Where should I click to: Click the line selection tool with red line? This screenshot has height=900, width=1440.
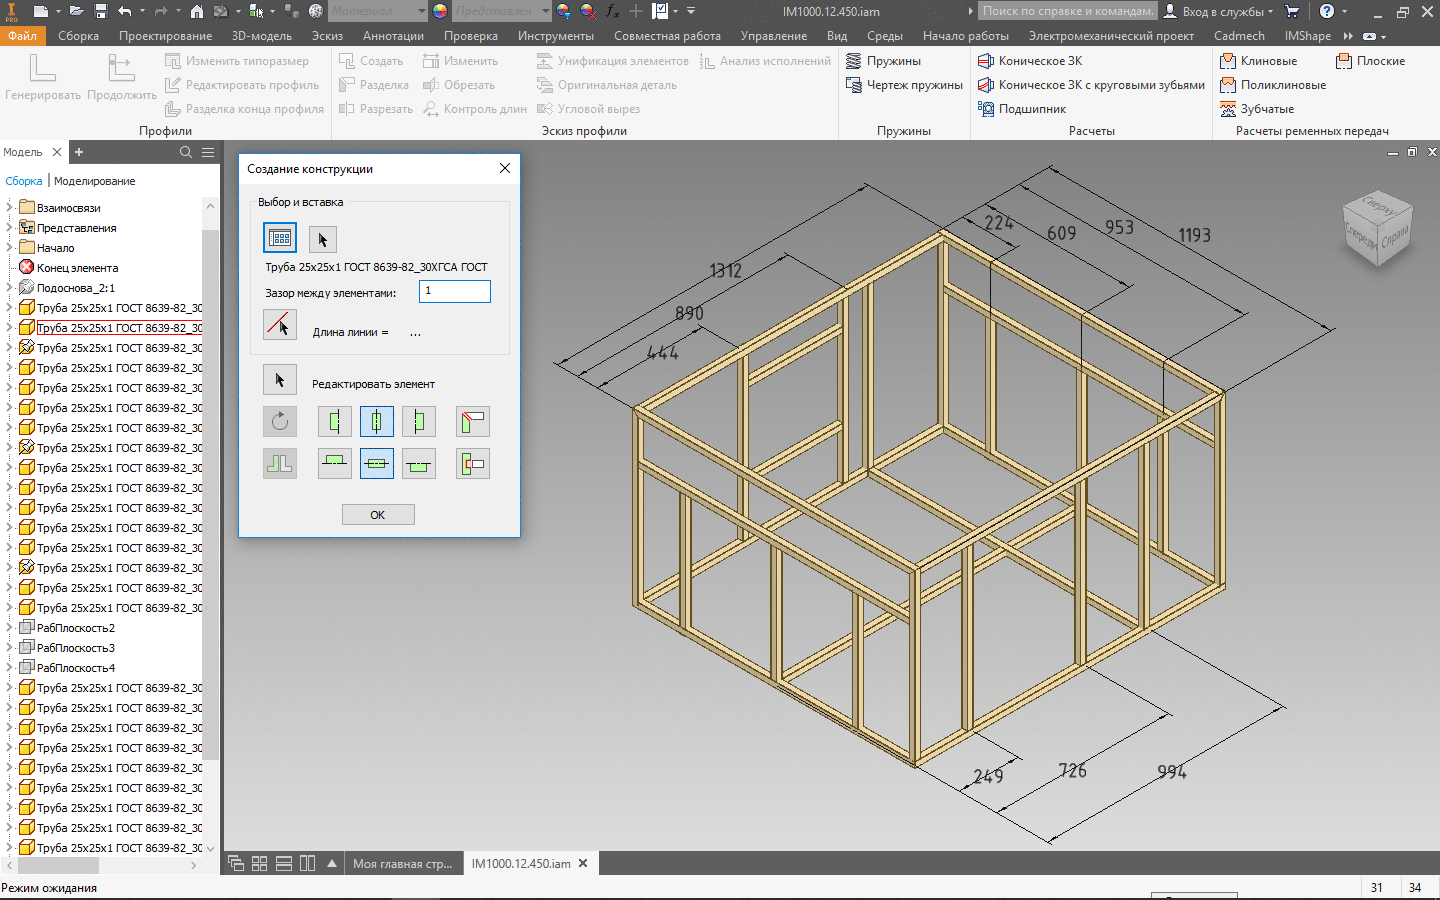tap(280, 325)
